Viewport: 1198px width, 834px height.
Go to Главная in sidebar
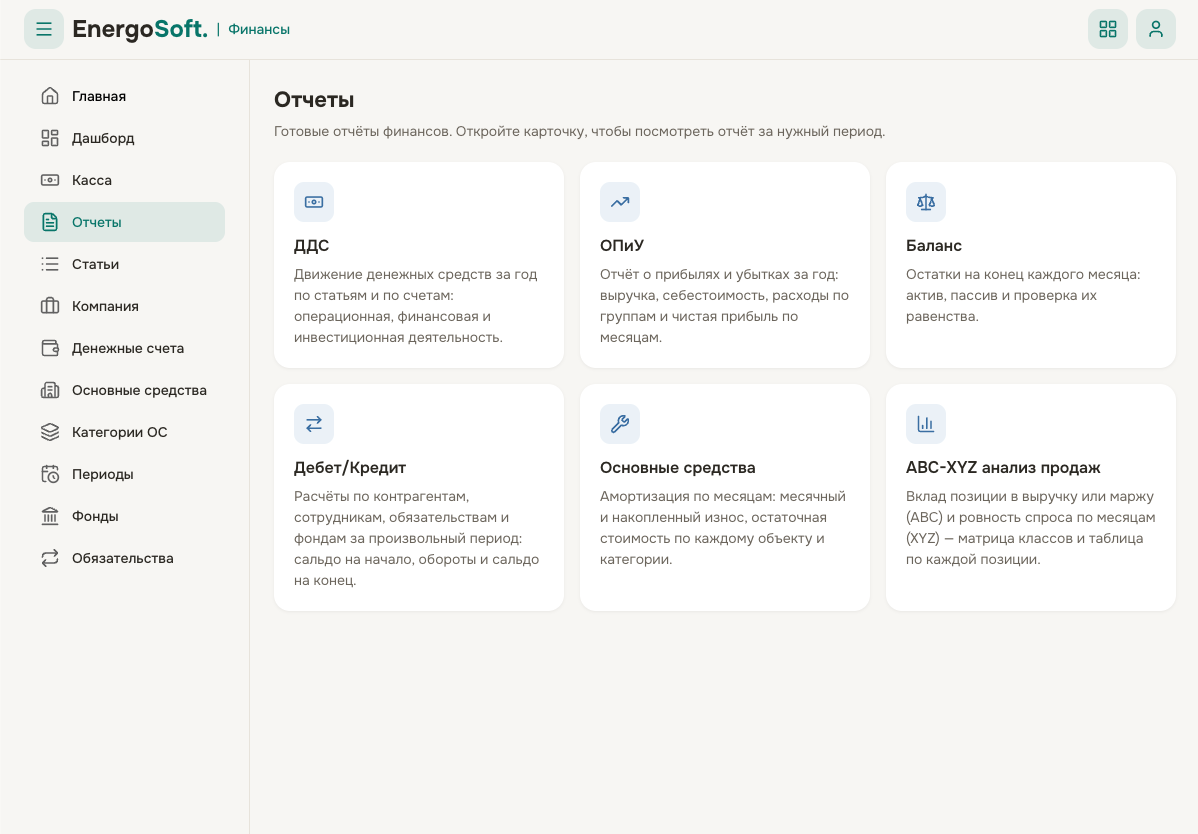pyautogui.click(x=125, y=96)
